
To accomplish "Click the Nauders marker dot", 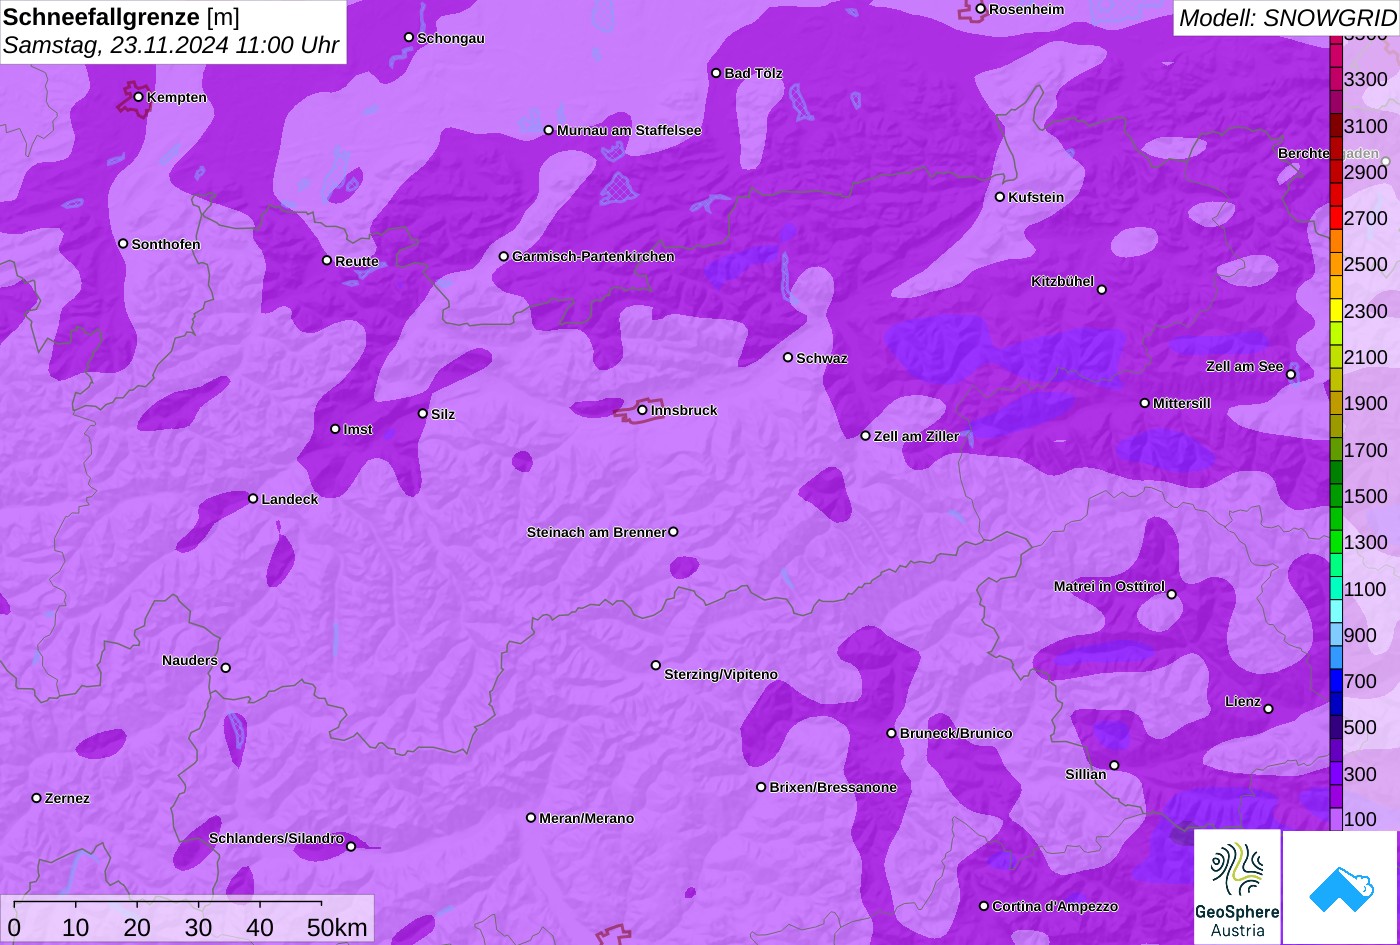I will click(226, 668).
